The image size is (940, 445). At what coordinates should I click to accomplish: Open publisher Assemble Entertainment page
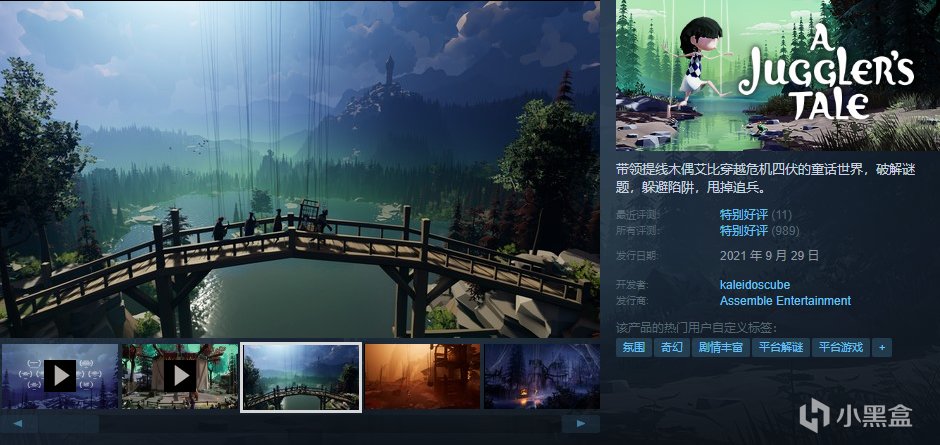point(785,300)
